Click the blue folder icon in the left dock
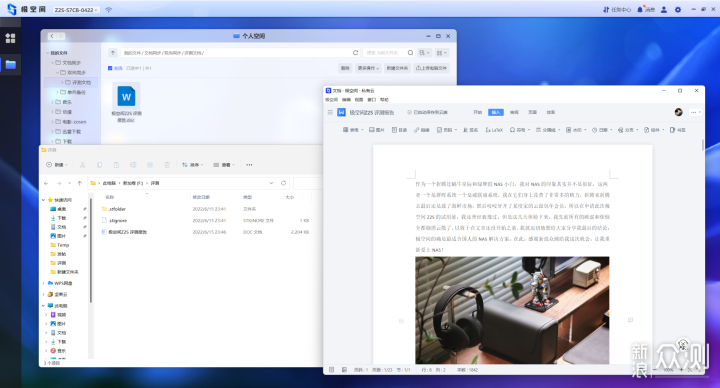The height and width of the screenshot is (388, 720). tap(10, 64)
